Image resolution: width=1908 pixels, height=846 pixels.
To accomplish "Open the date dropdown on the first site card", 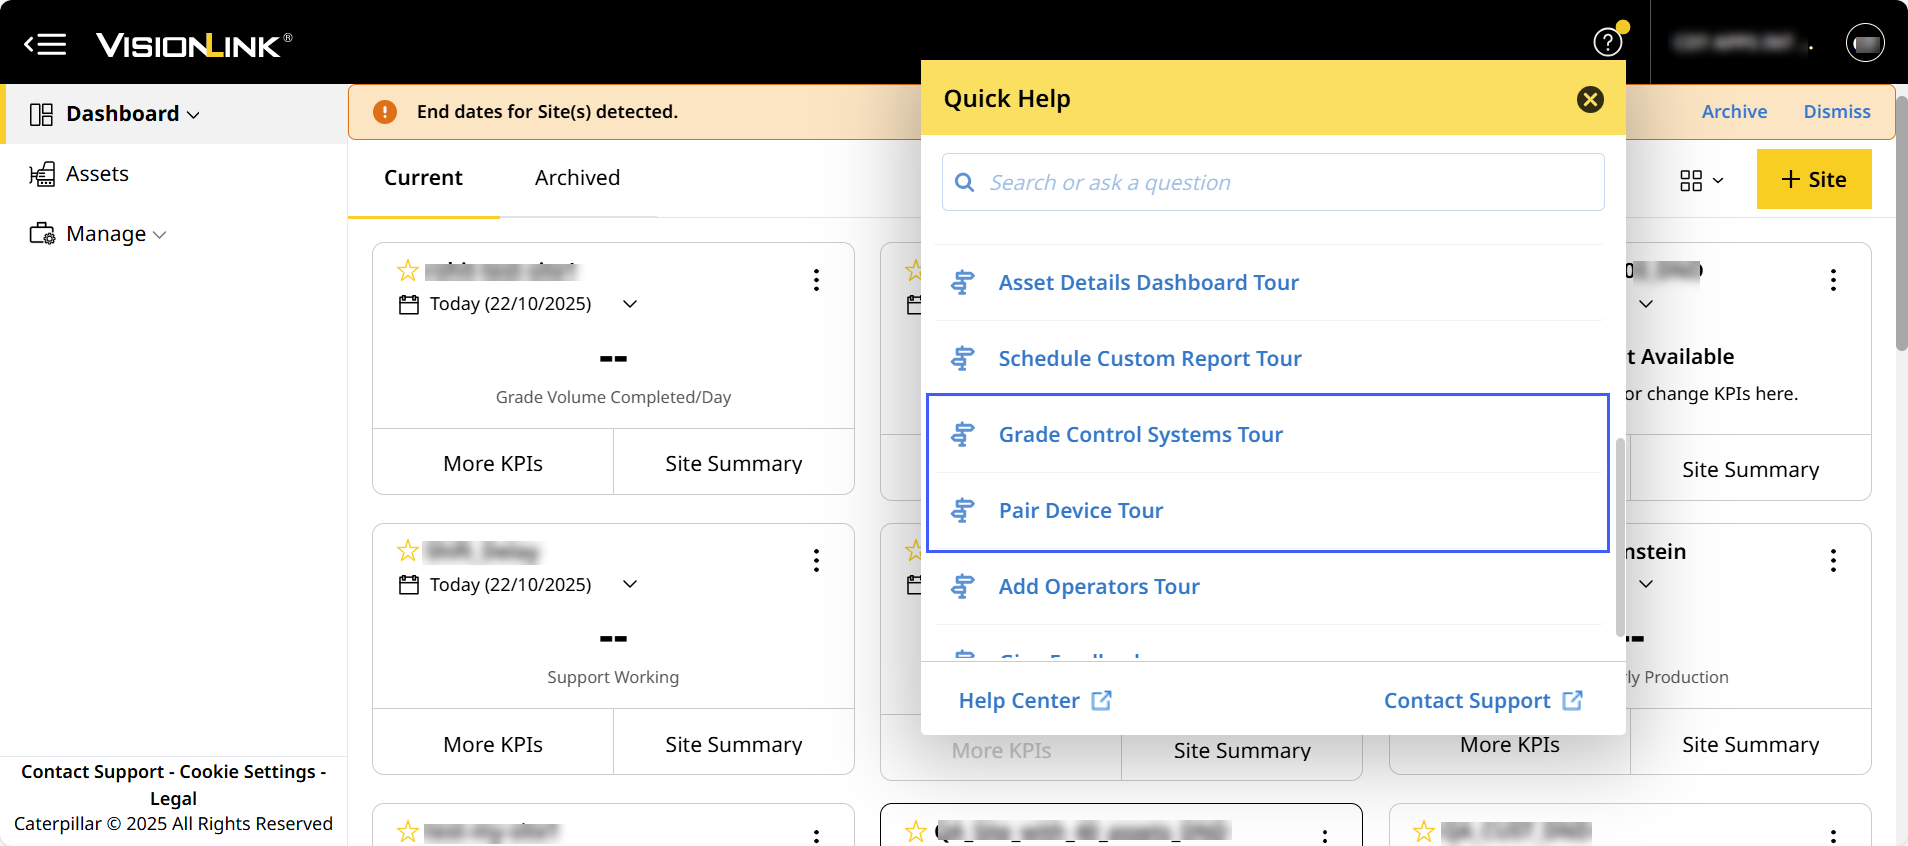I will (x=630, y=304).
